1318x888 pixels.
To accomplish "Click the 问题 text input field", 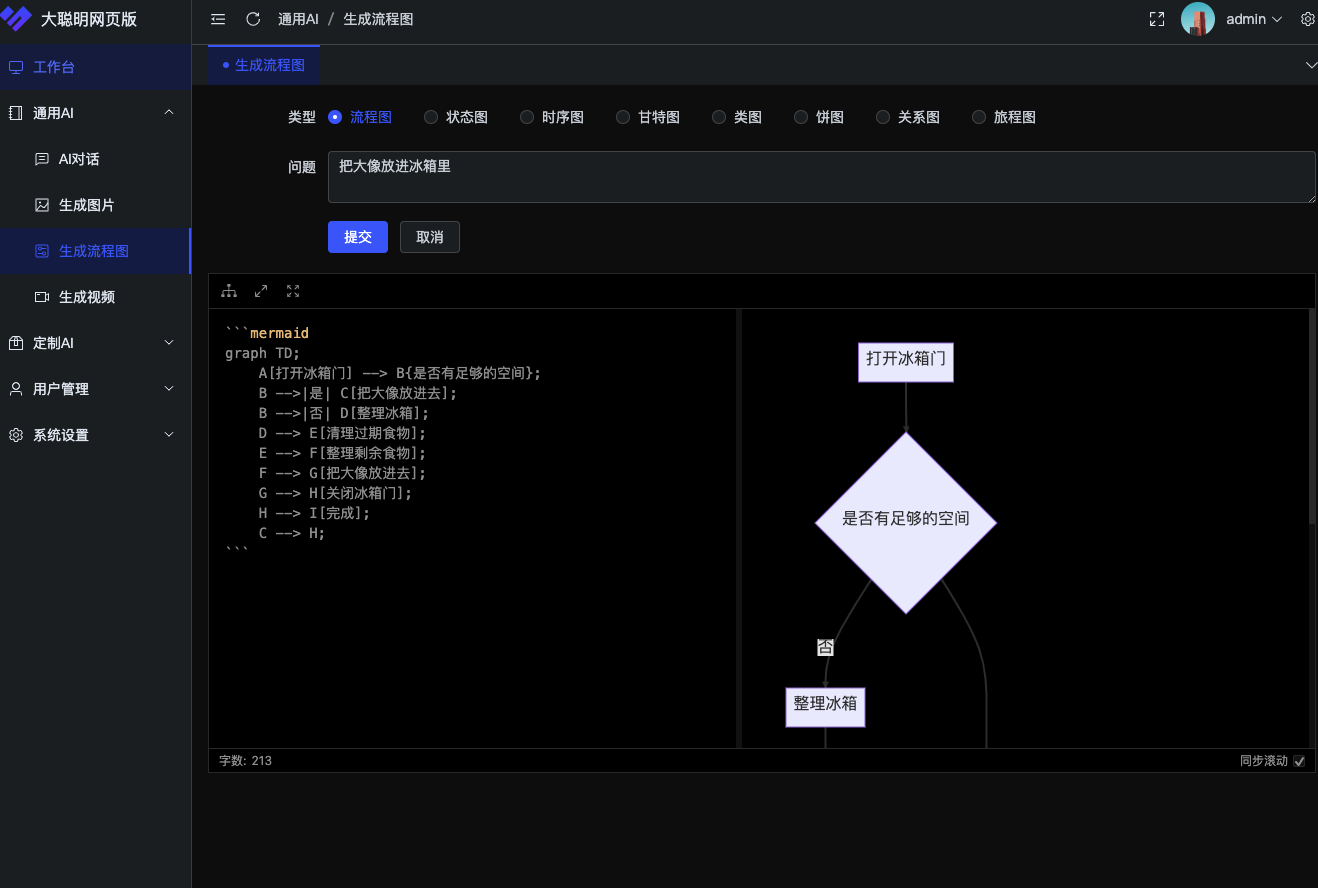I will (x=822, y=177).
